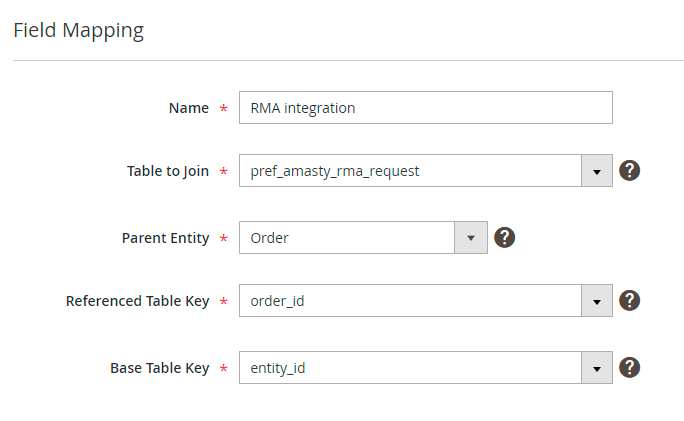Screen dimensions: 684x421
Task: Click the red asterisk beside Name
Action: click(223, 109)
